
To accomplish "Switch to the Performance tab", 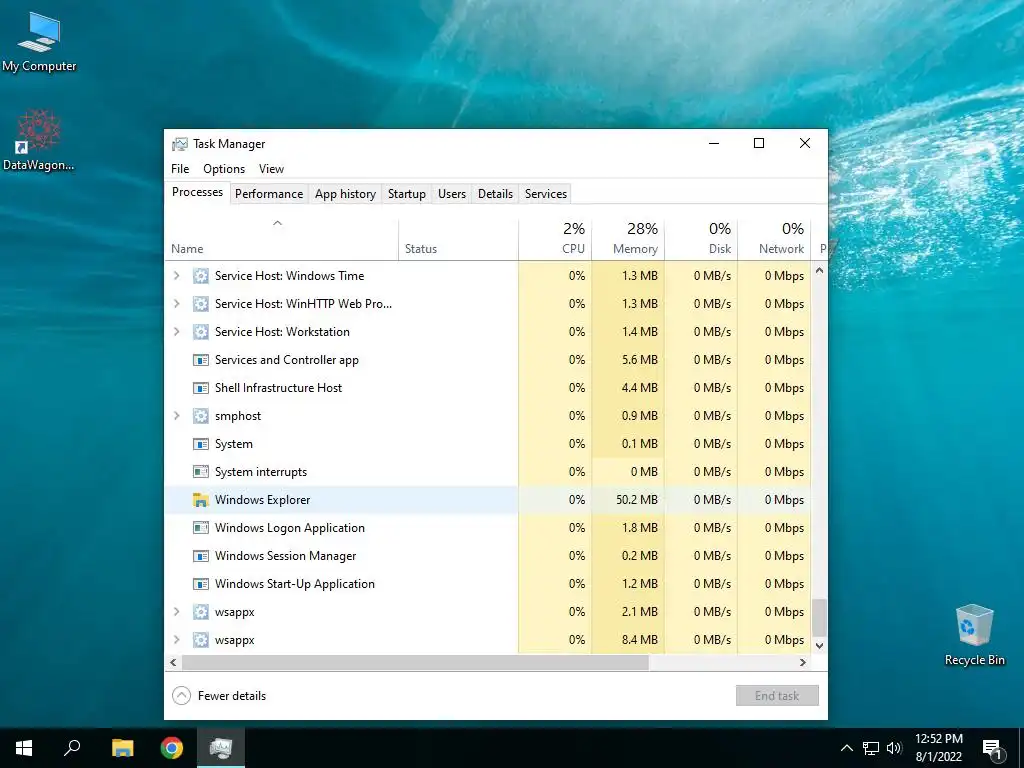I will point(269,194).
